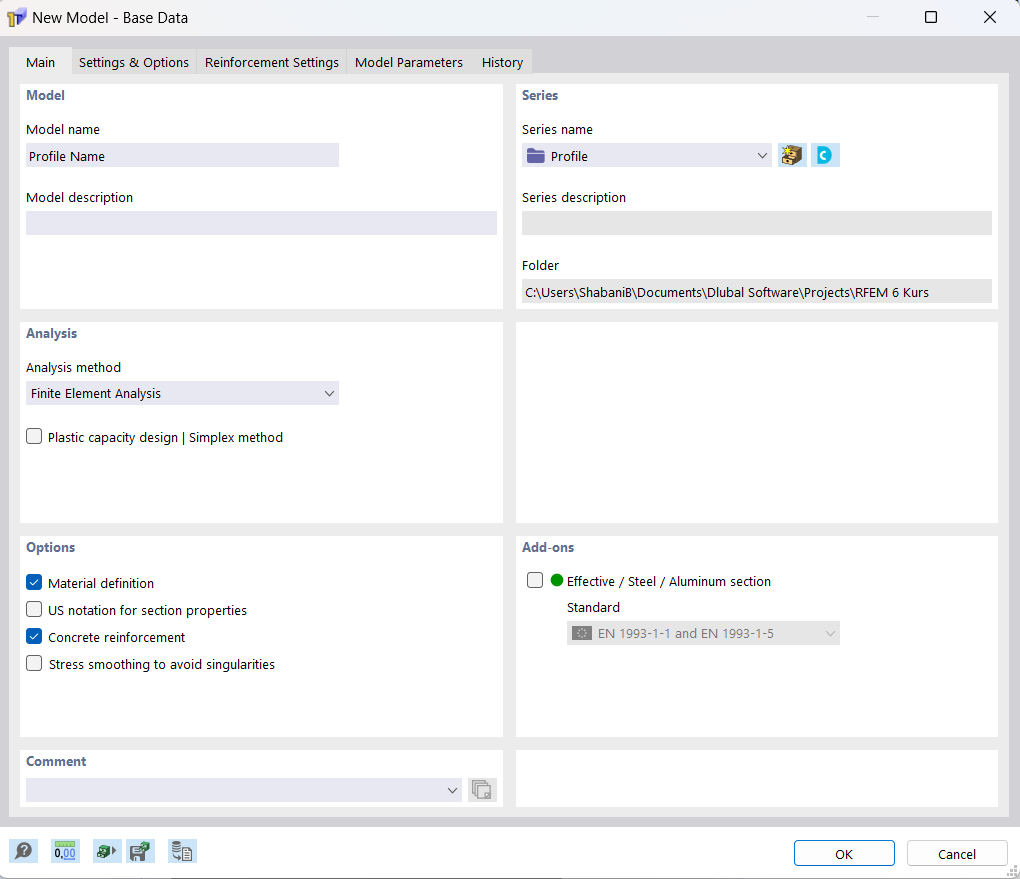The image size is (1020, 879).
Task: Disable the Material definition option
Action: coord(33,583)
